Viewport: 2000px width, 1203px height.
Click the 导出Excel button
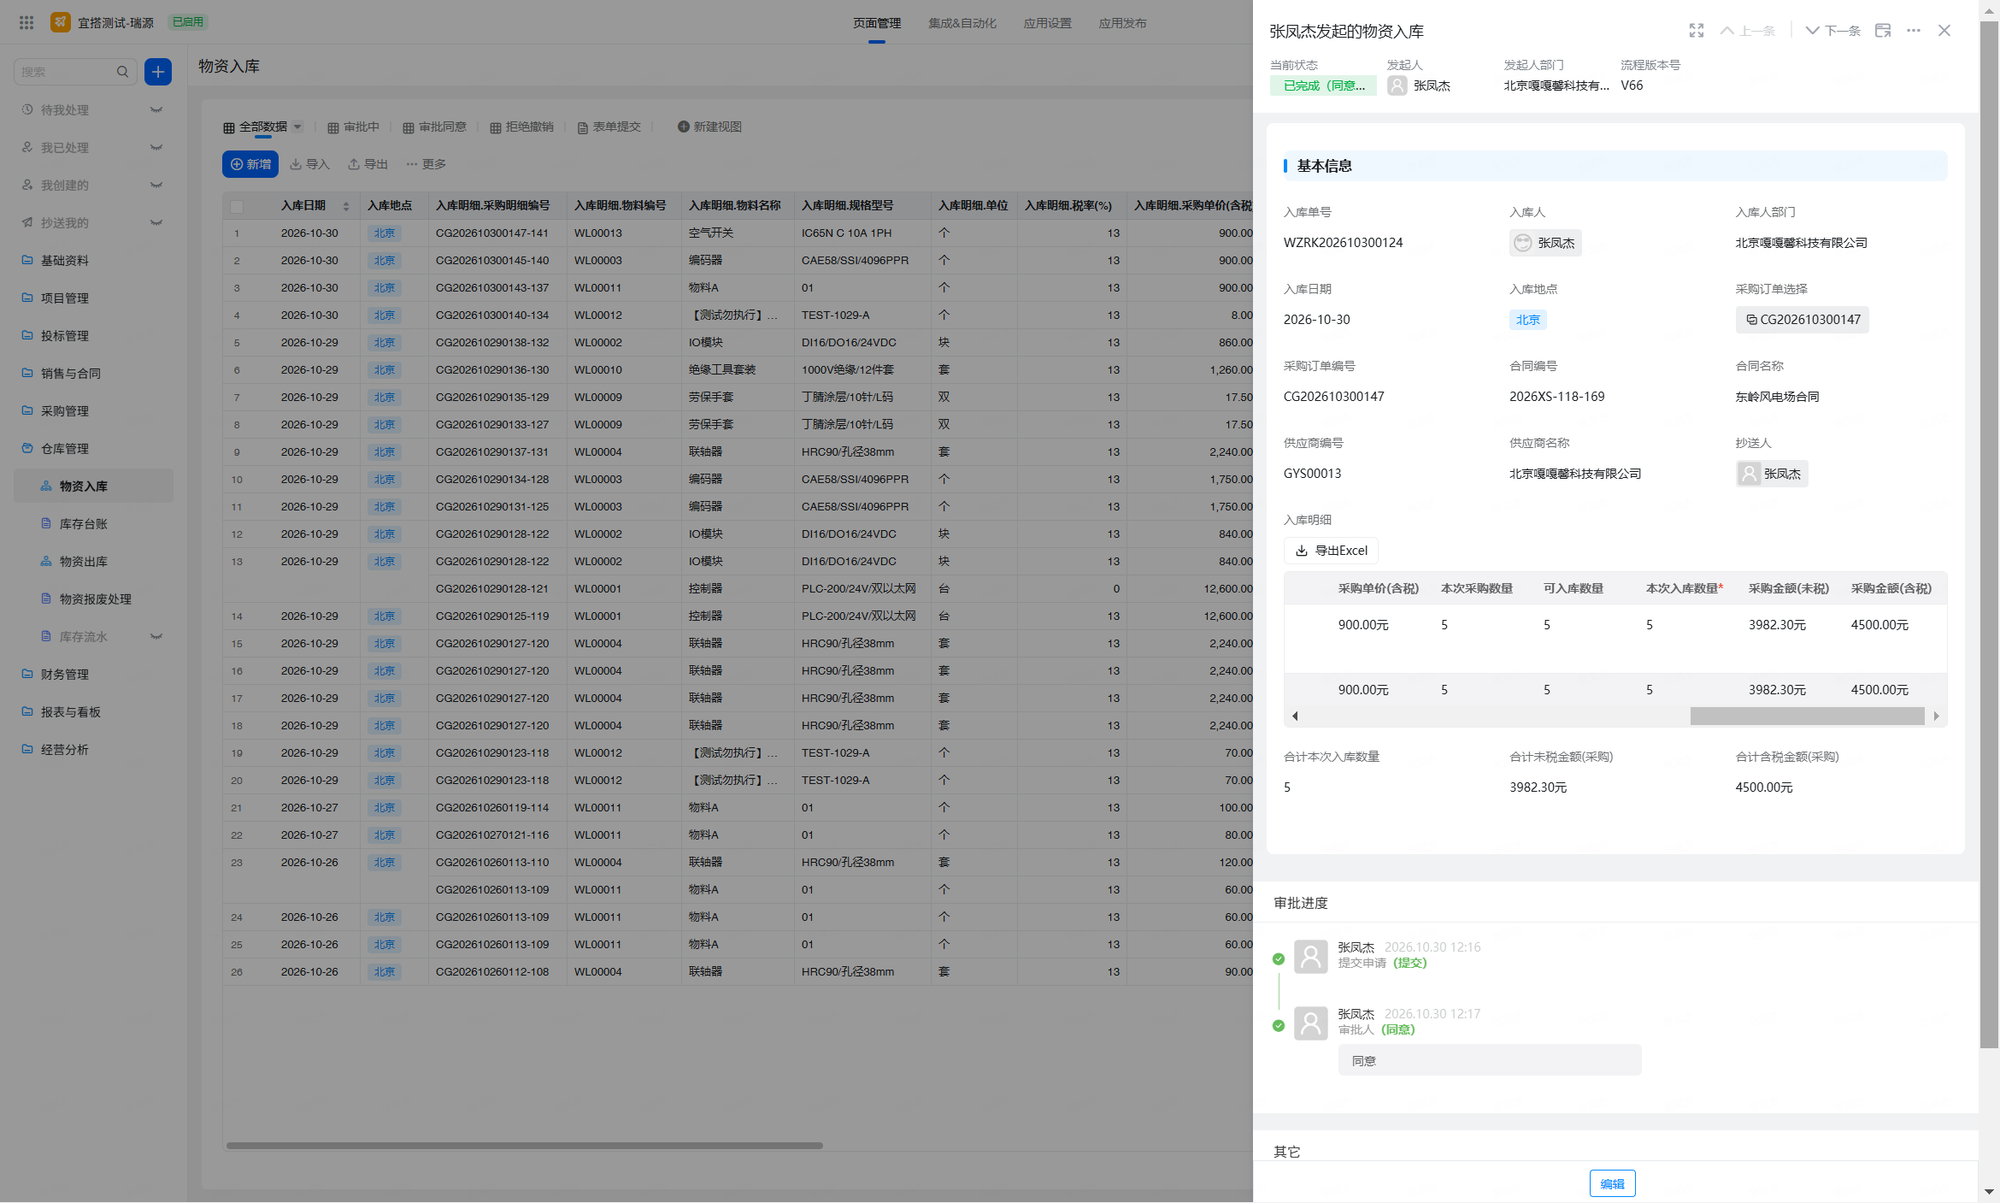(1331, 551)
